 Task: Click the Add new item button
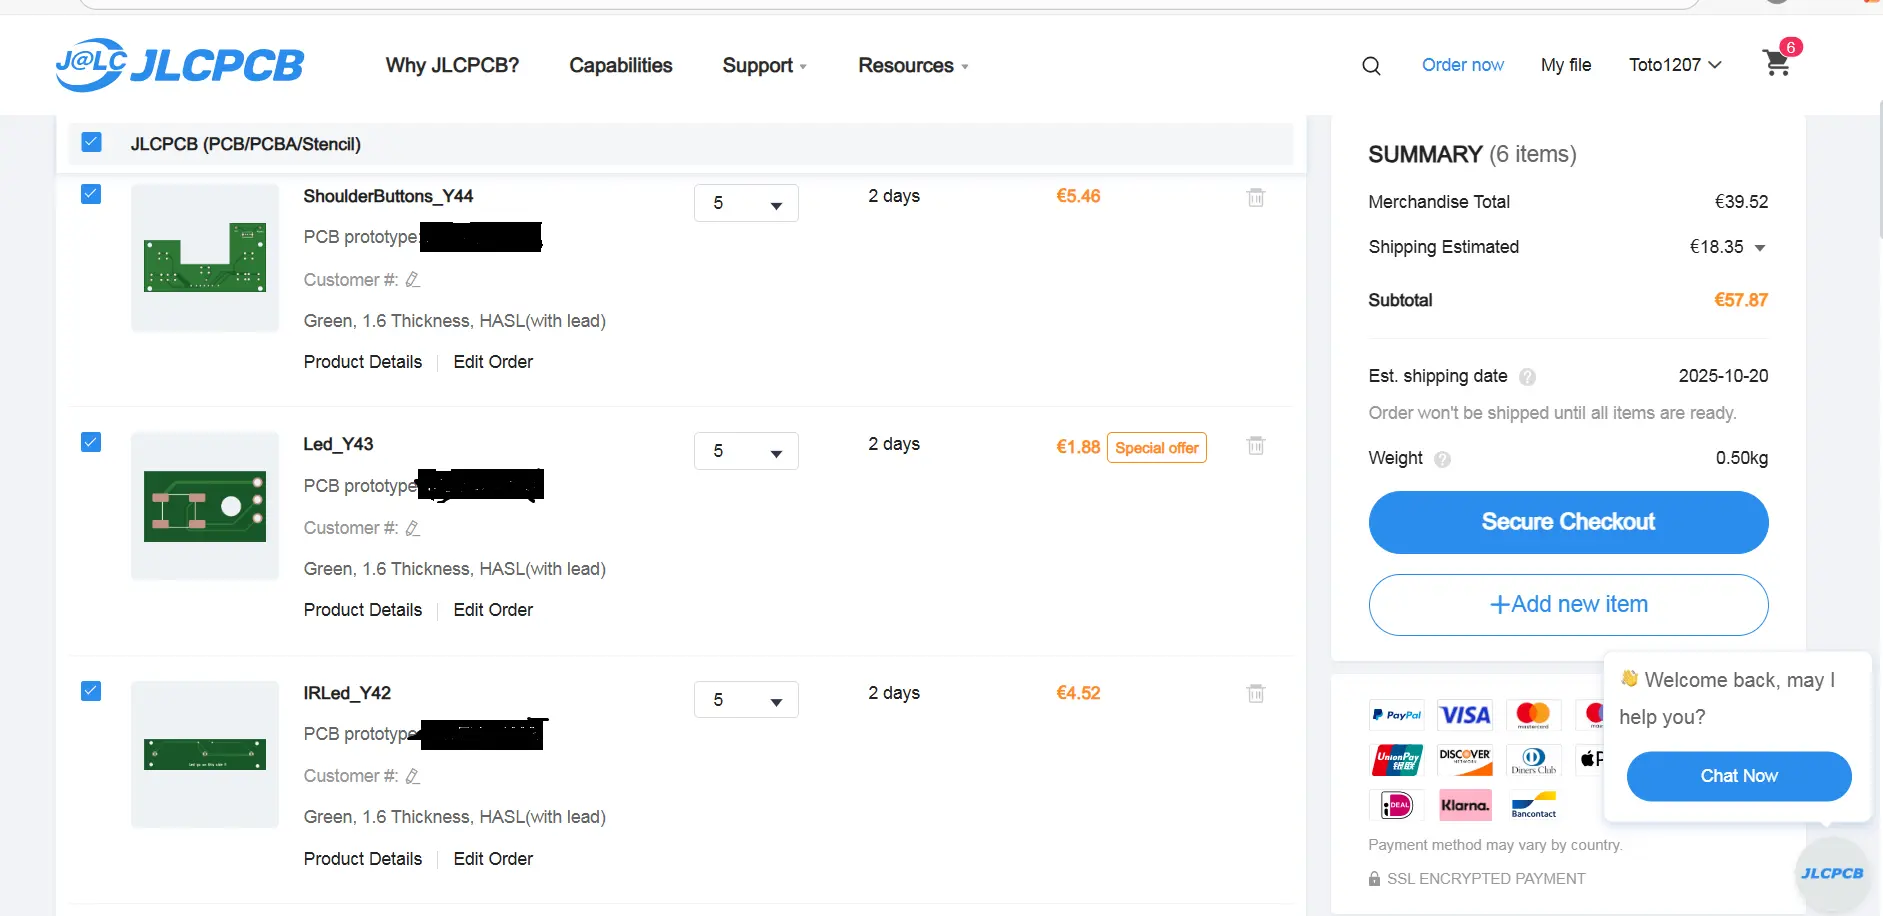1568,605
